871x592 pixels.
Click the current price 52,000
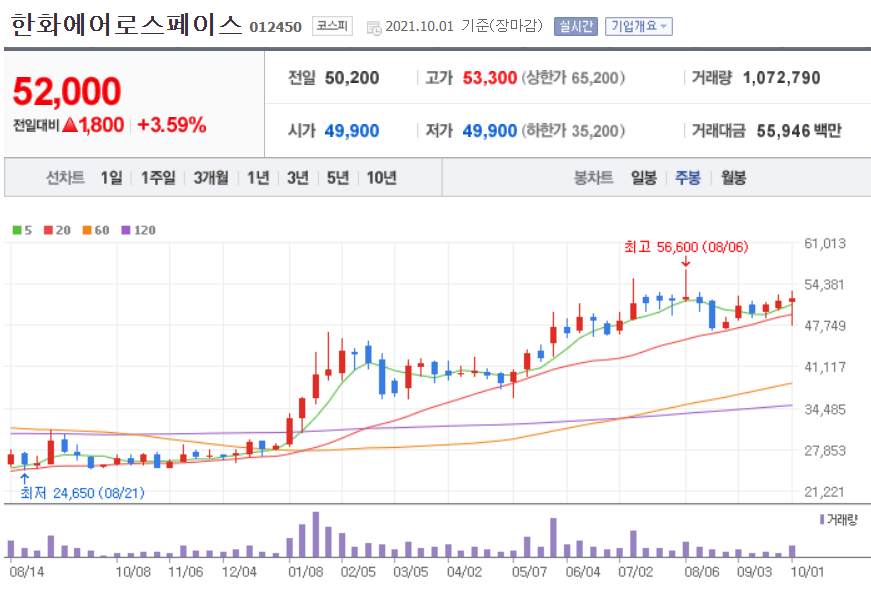[x=67, y=92]
